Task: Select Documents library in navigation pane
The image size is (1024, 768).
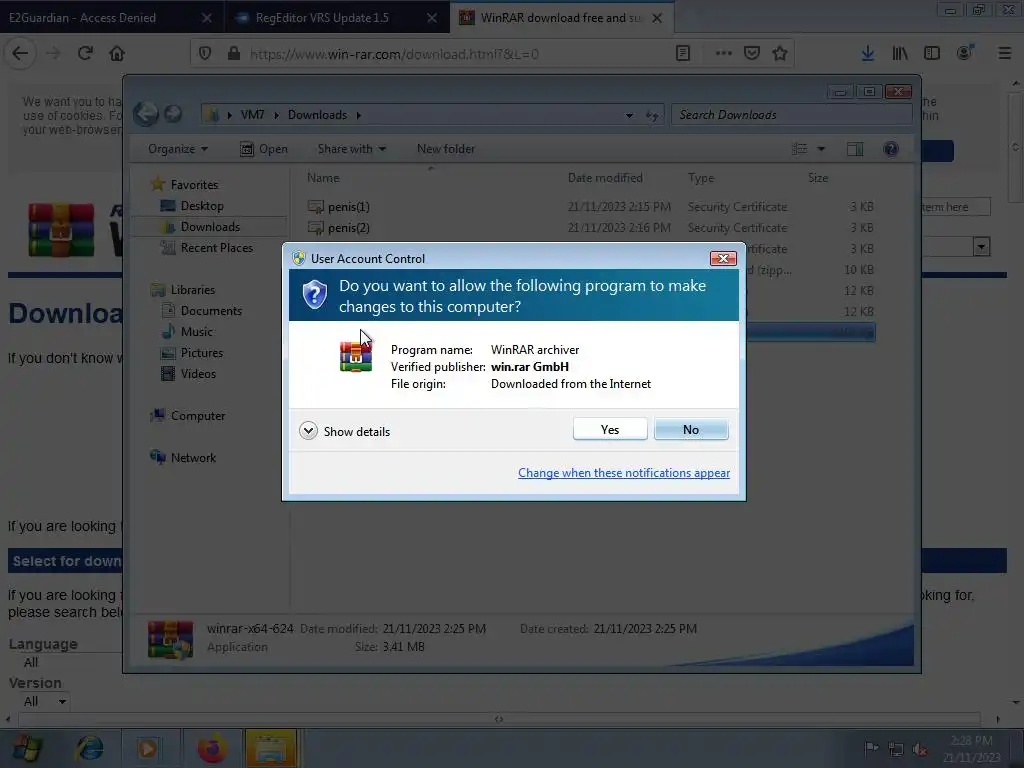Action: tap(211, 311)
